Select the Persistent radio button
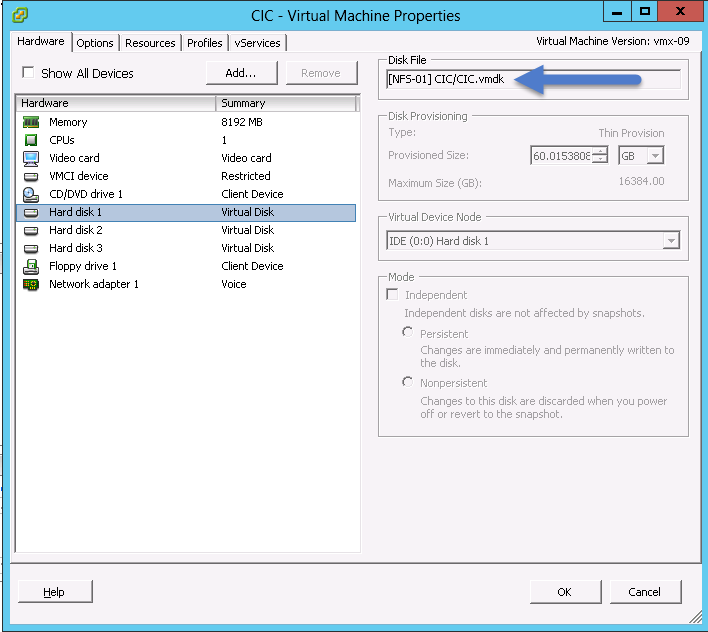 407,332
